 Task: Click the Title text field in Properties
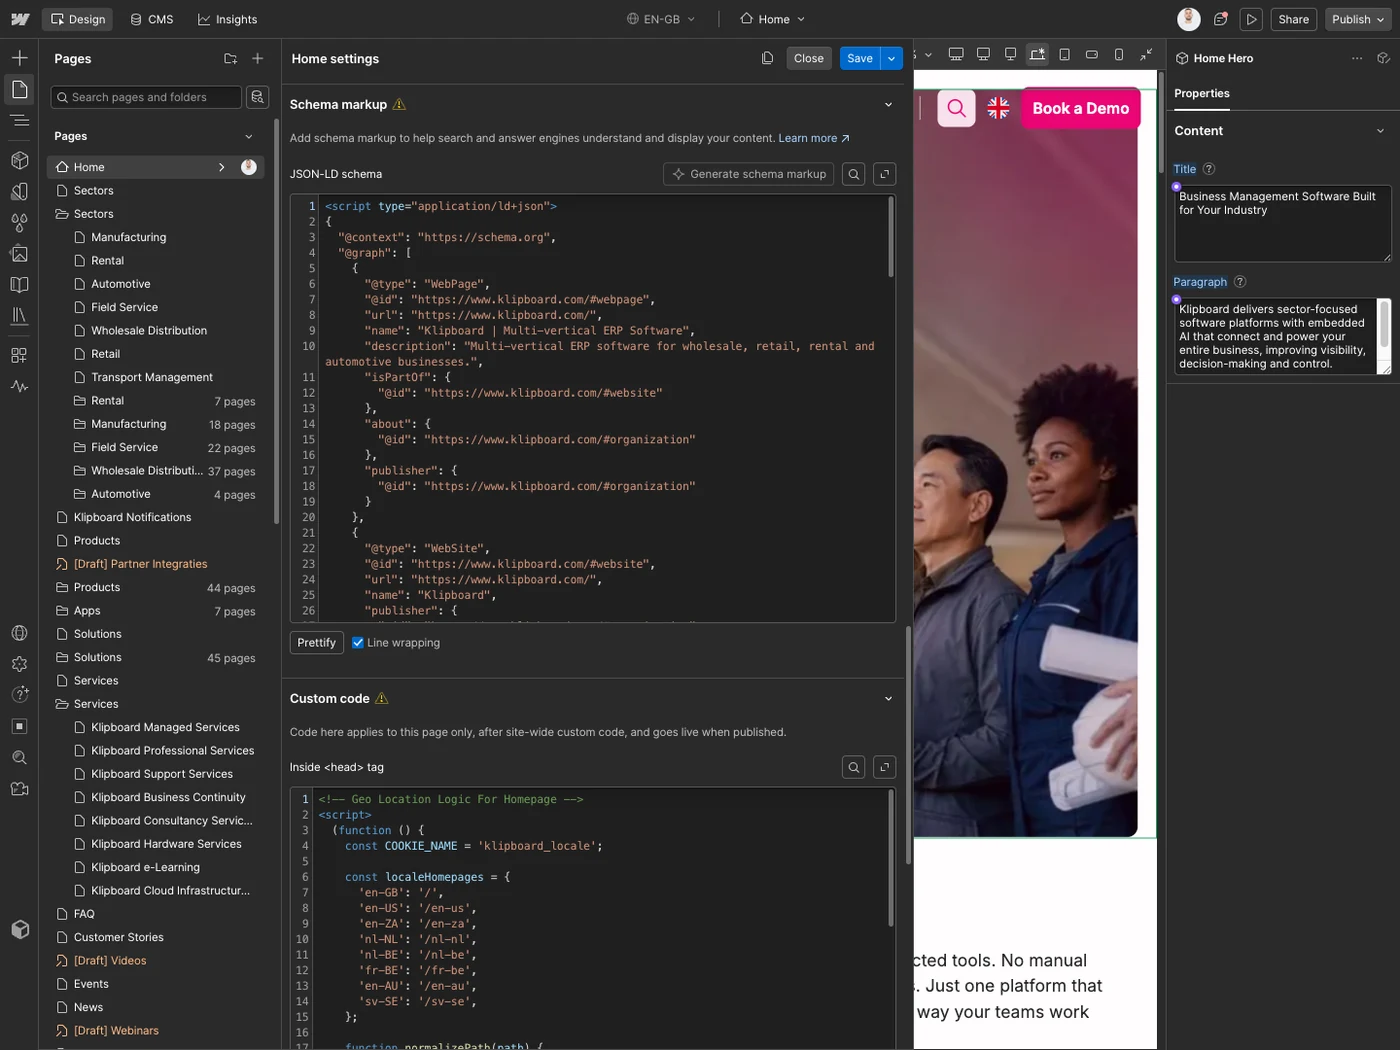pos(1283,224)
